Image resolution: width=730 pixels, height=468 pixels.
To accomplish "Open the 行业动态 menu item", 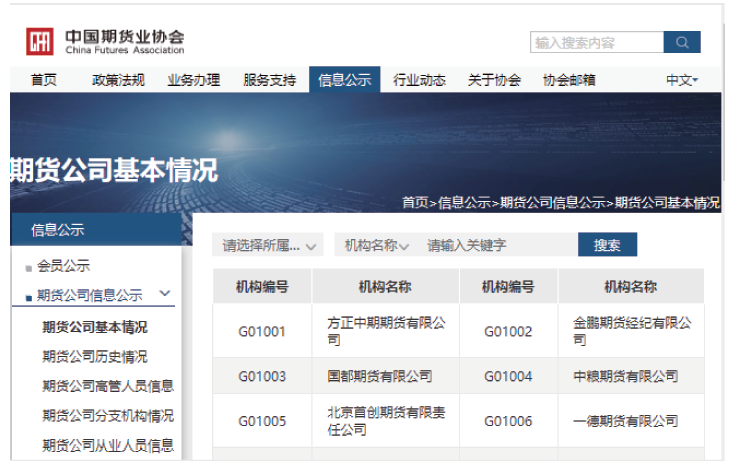I will 419,80.
